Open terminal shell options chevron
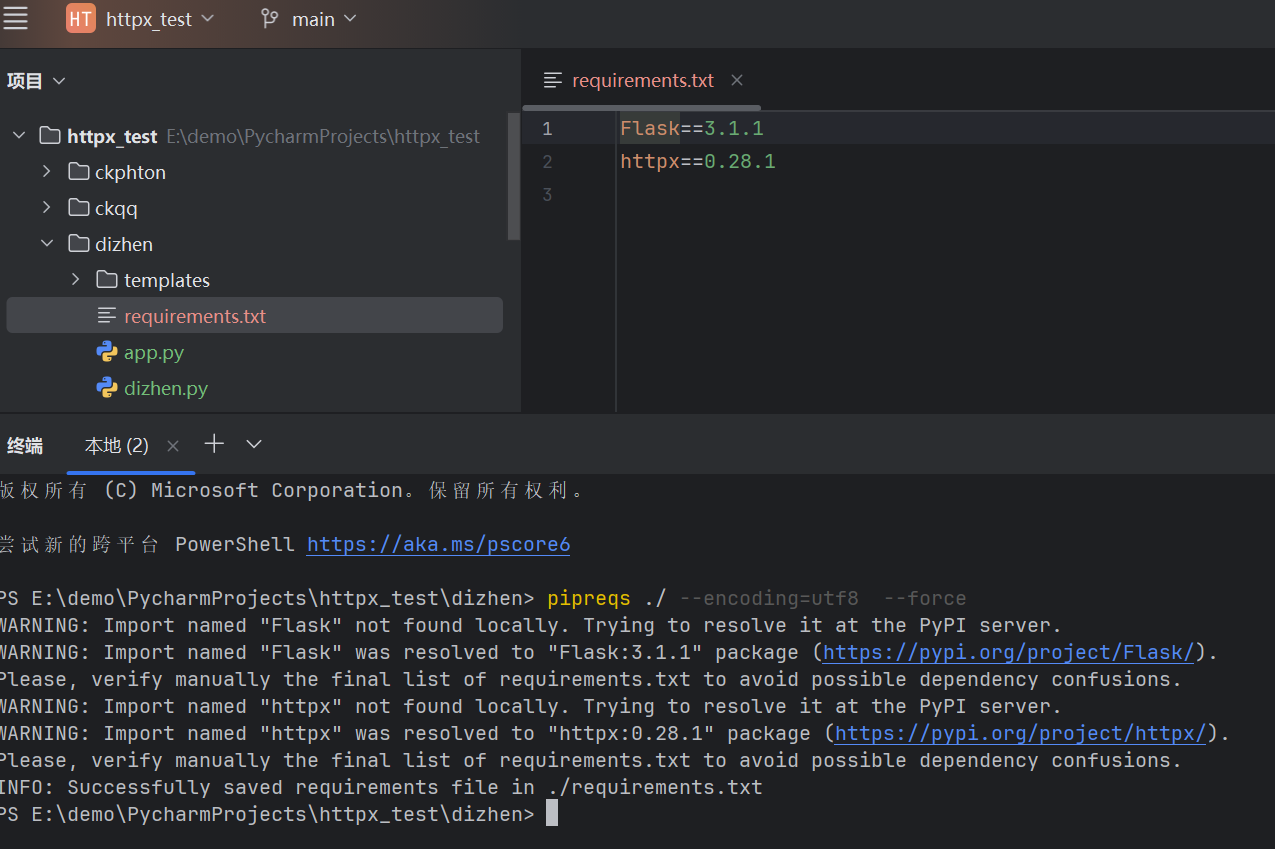 coord(254,444)
